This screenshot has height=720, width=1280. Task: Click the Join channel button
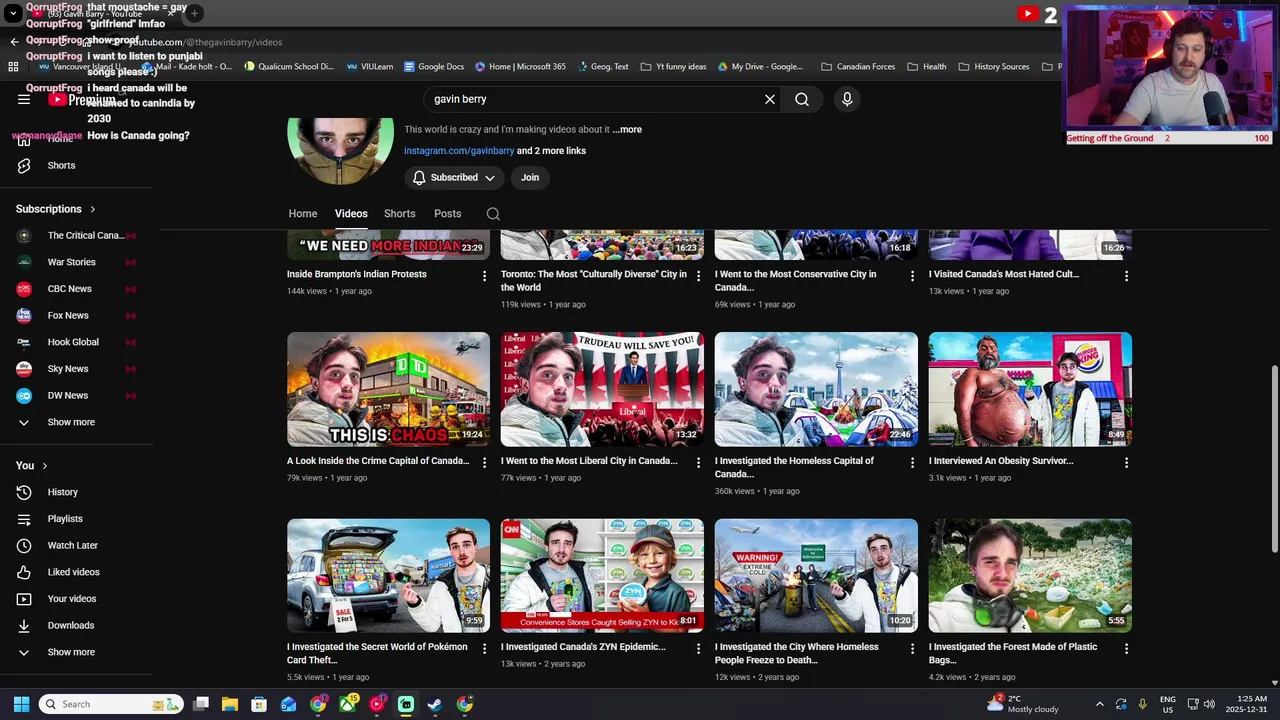click(x=530, y=178)
